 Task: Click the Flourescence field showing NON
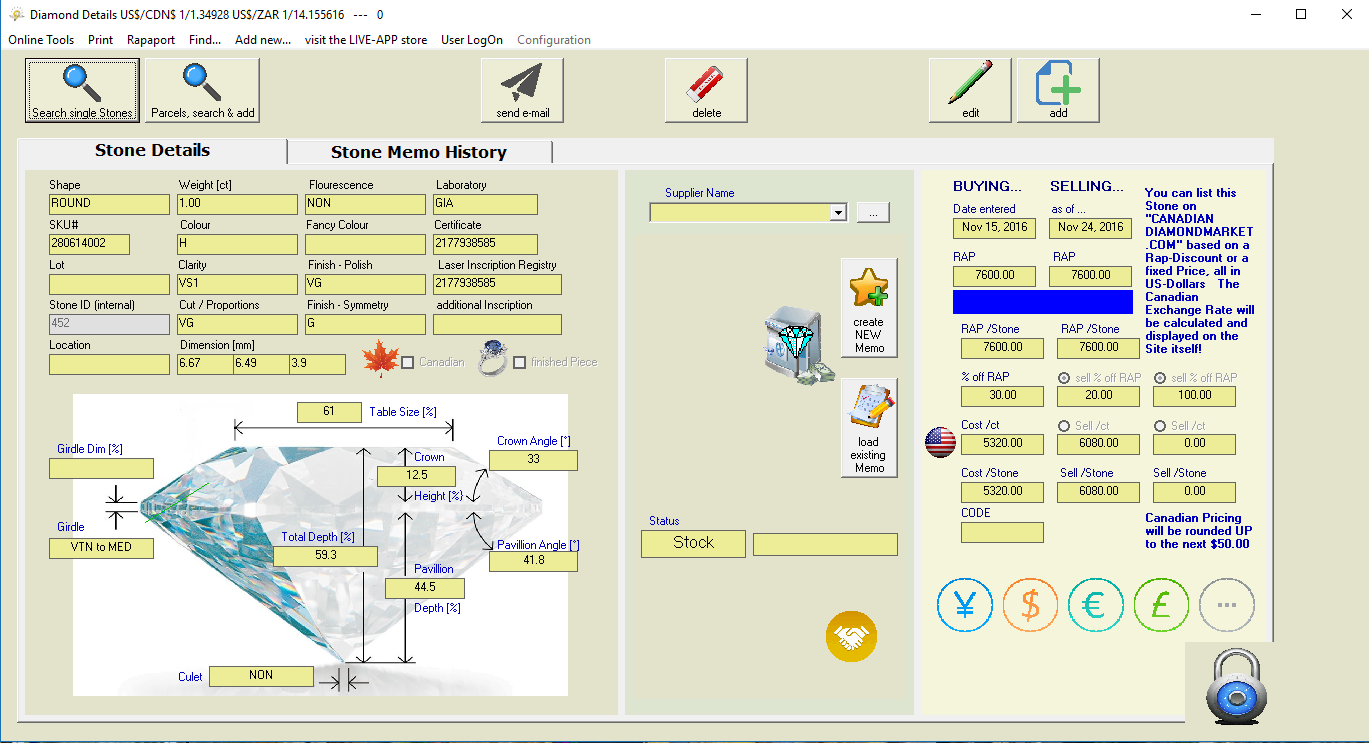[366, 204]
